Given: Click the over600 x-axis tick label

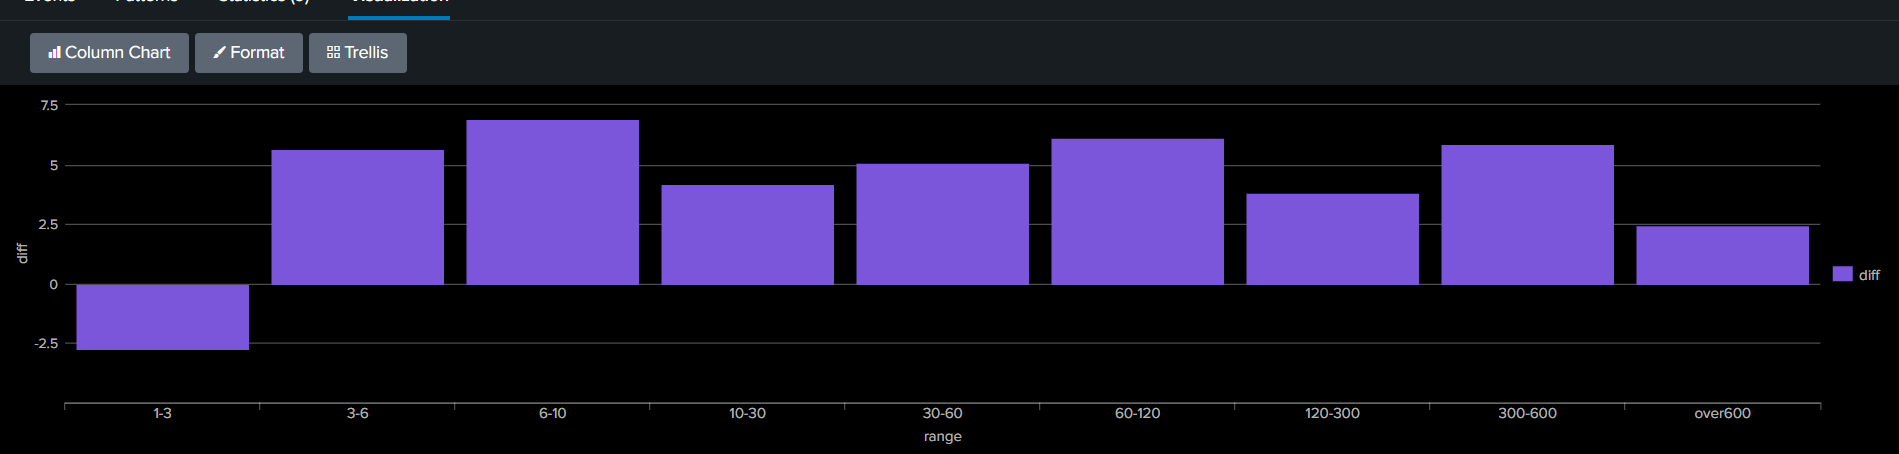Looking at the screenshot, I should pos(1722,413).
